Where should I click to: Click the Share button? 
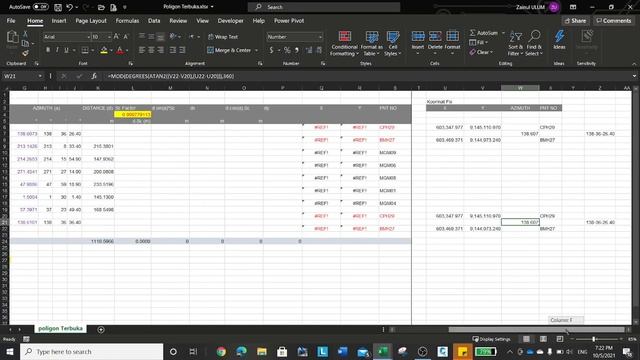tap(576, 20)
